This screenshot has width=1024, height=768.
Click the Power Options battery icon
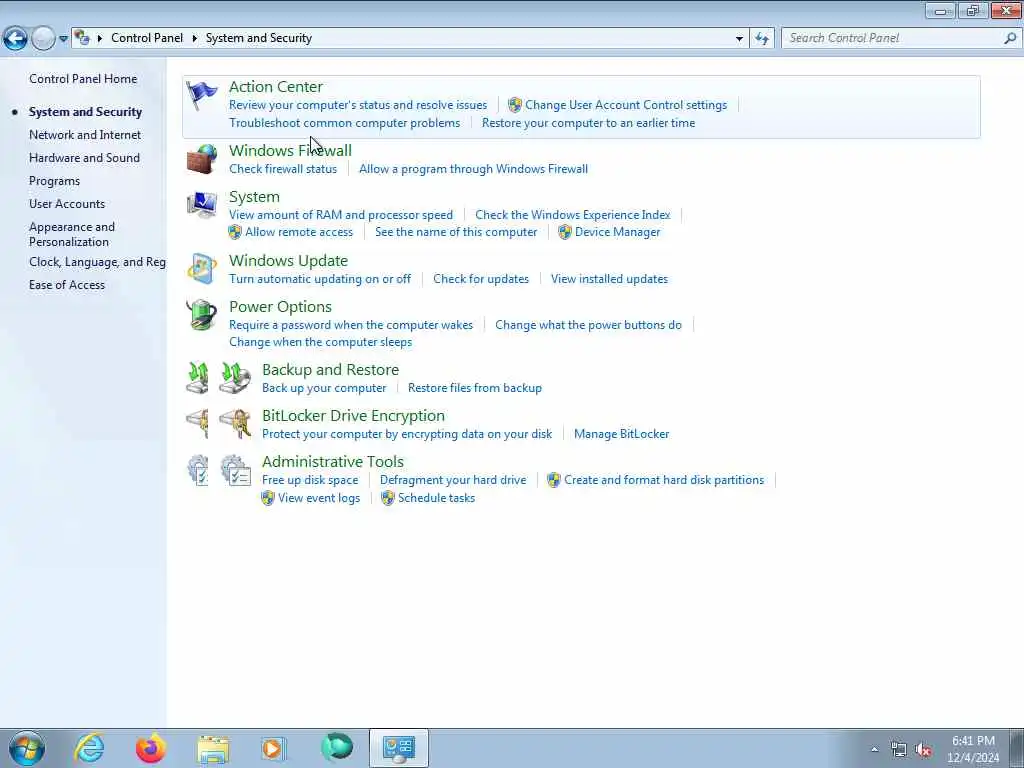[202, 315]
